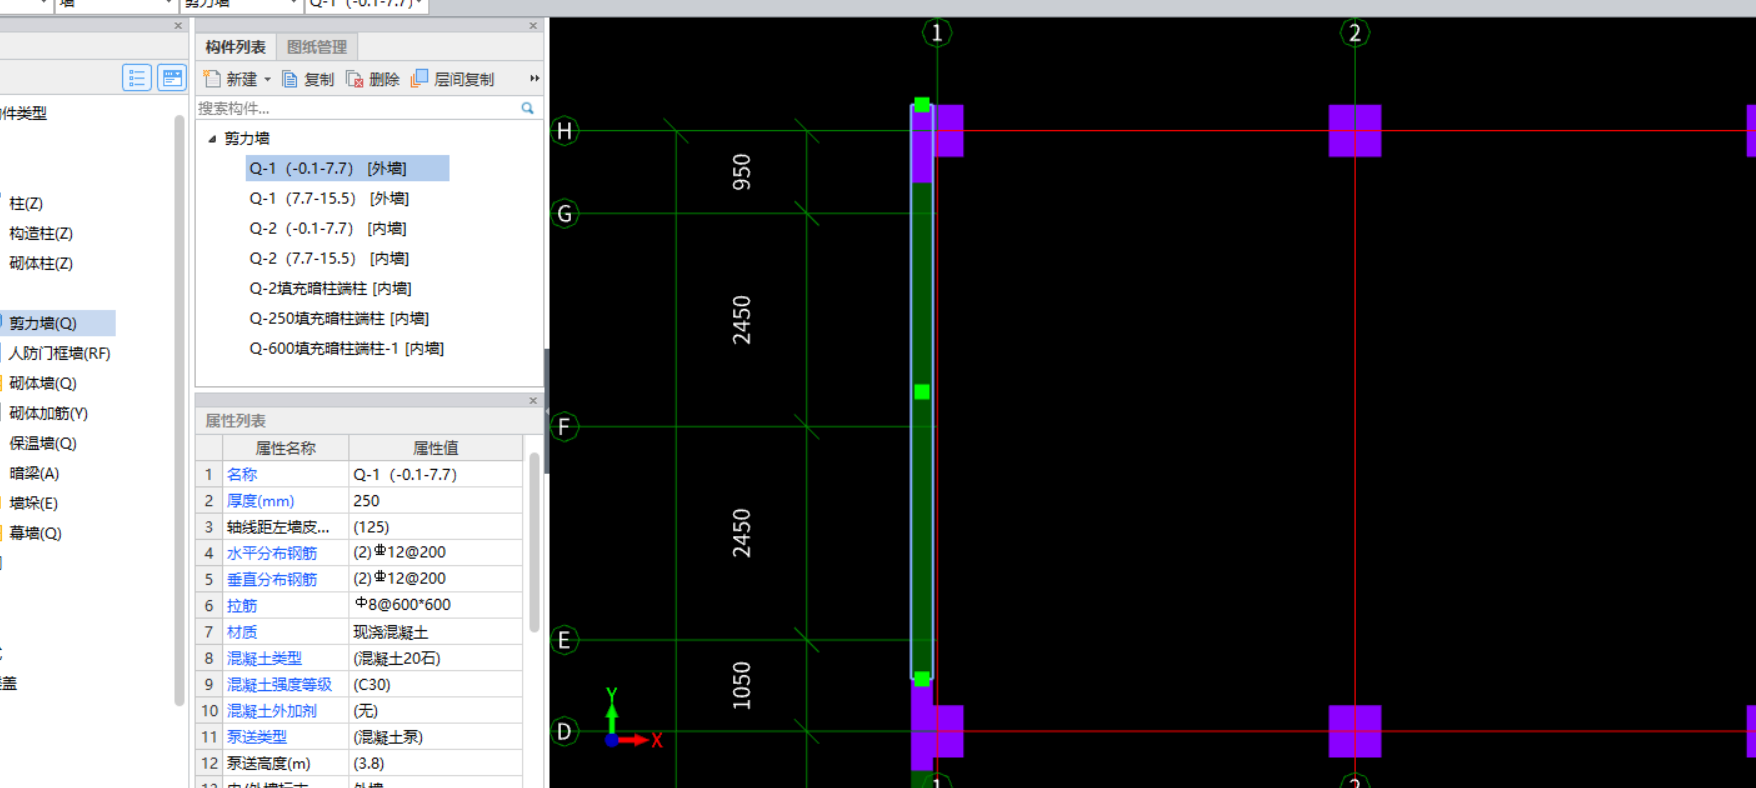Click the 混凝土强度等级 property name link
Image resolution: width=1756 pixels, height=788 pixels.
coord(279,684)
